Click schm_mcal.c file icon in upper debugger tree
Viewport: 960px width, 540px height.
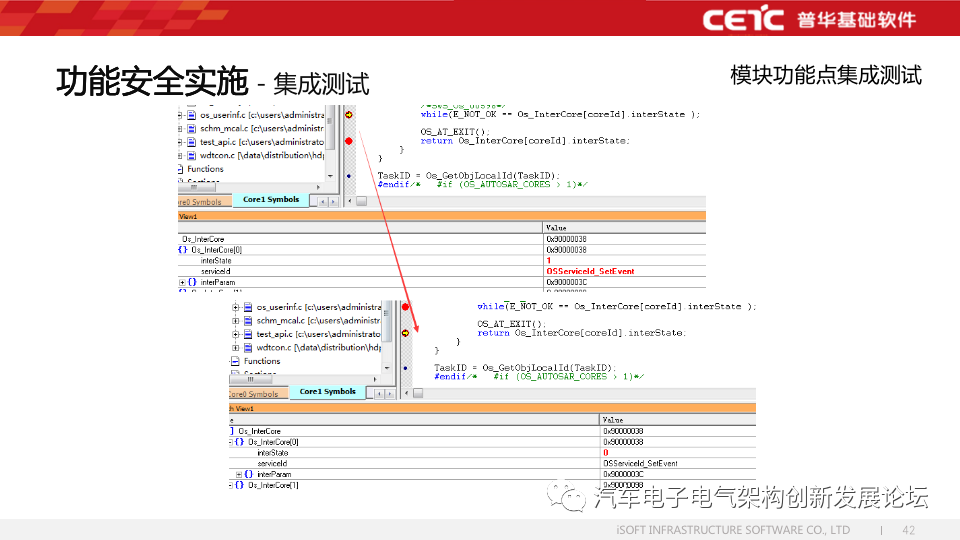click(x=191, y=129)
